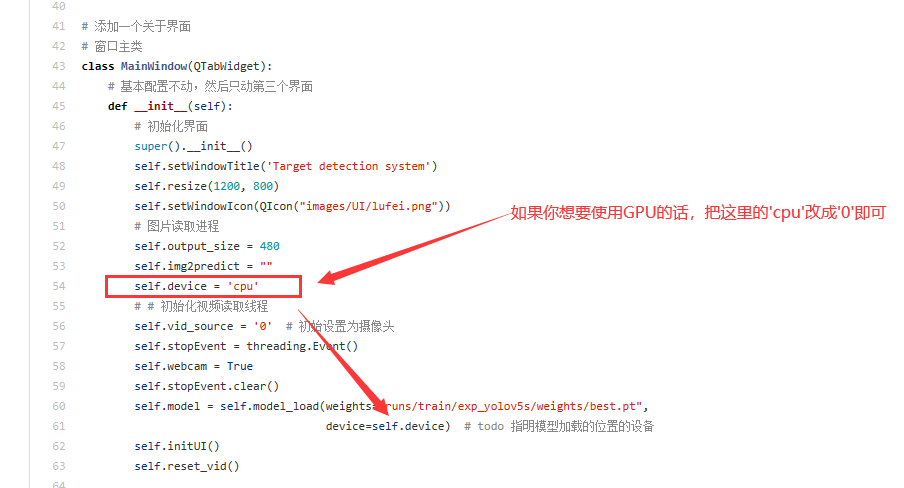Click the class MainWindow definition line
Screen dimensions: 904x488
tap(176, 66)
